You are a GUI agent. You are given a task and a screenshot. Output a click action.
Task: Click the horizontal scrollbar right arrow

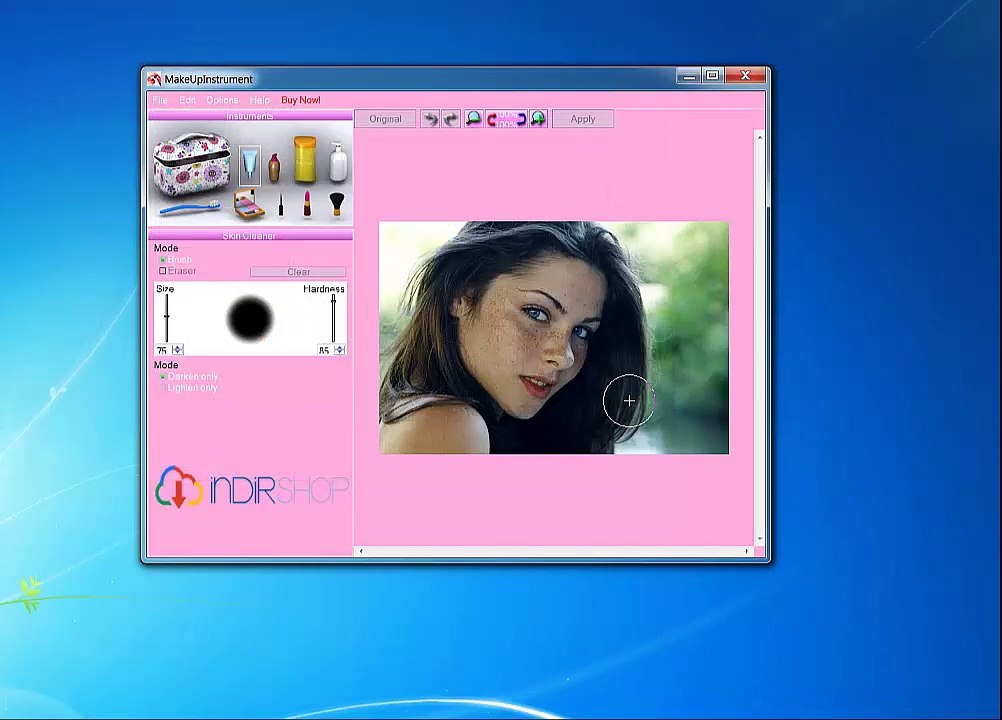pos(747,551)
